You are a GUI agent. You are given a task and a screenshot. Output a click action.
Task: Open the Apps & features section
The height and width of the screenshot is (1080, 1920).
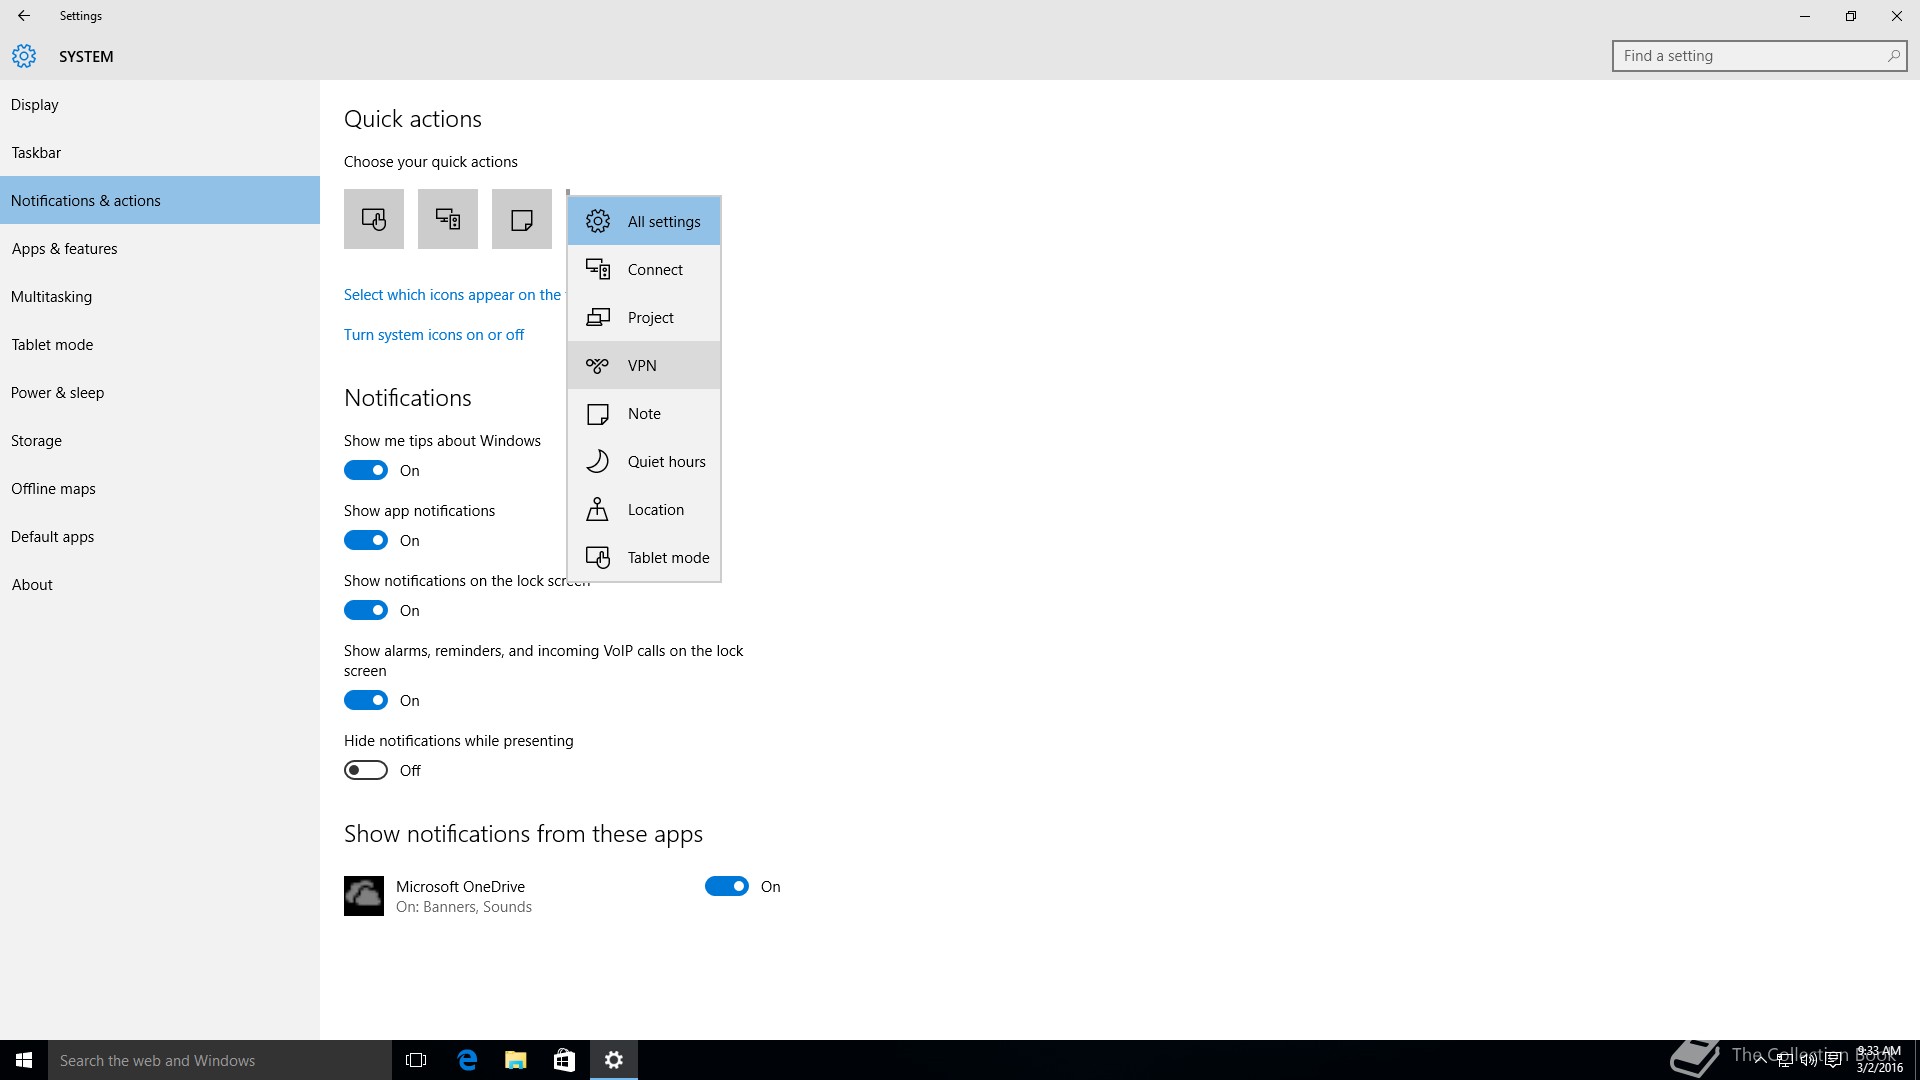coord(64,249)
